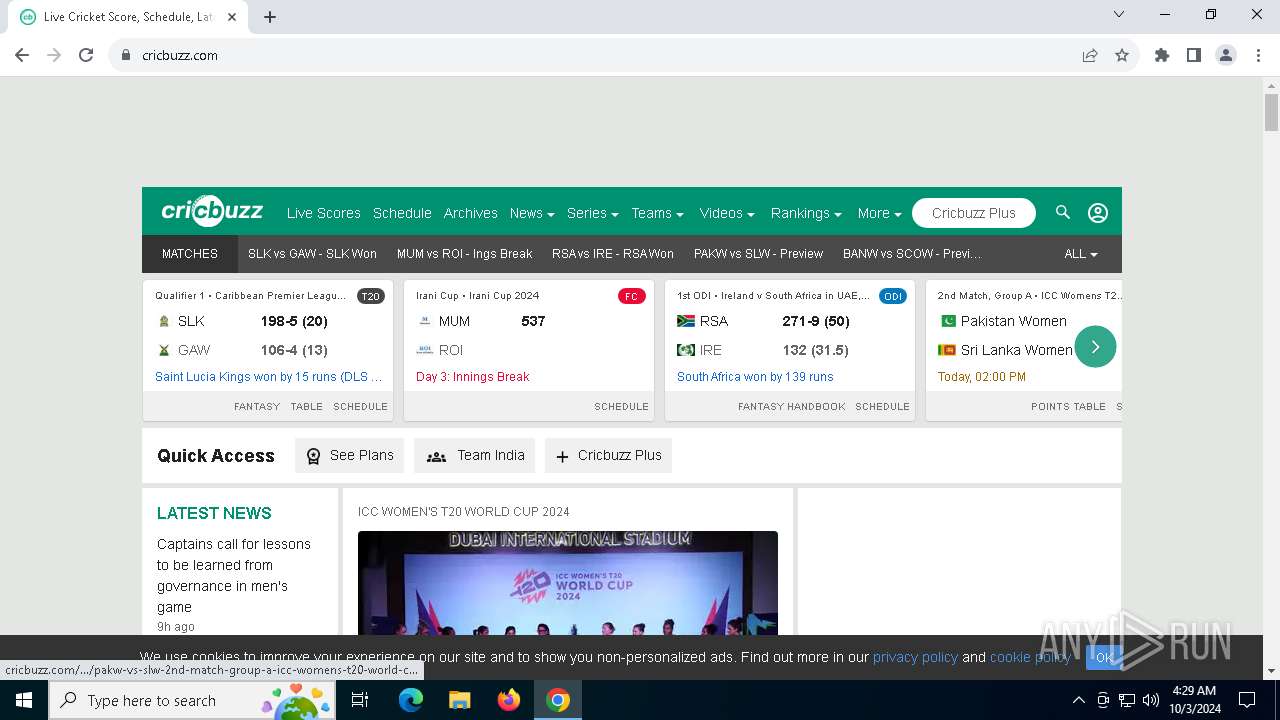Open SLK vs GAW - SLK Won match link
The width and height of the screenshot is (1280, 720).
[312, 254]
